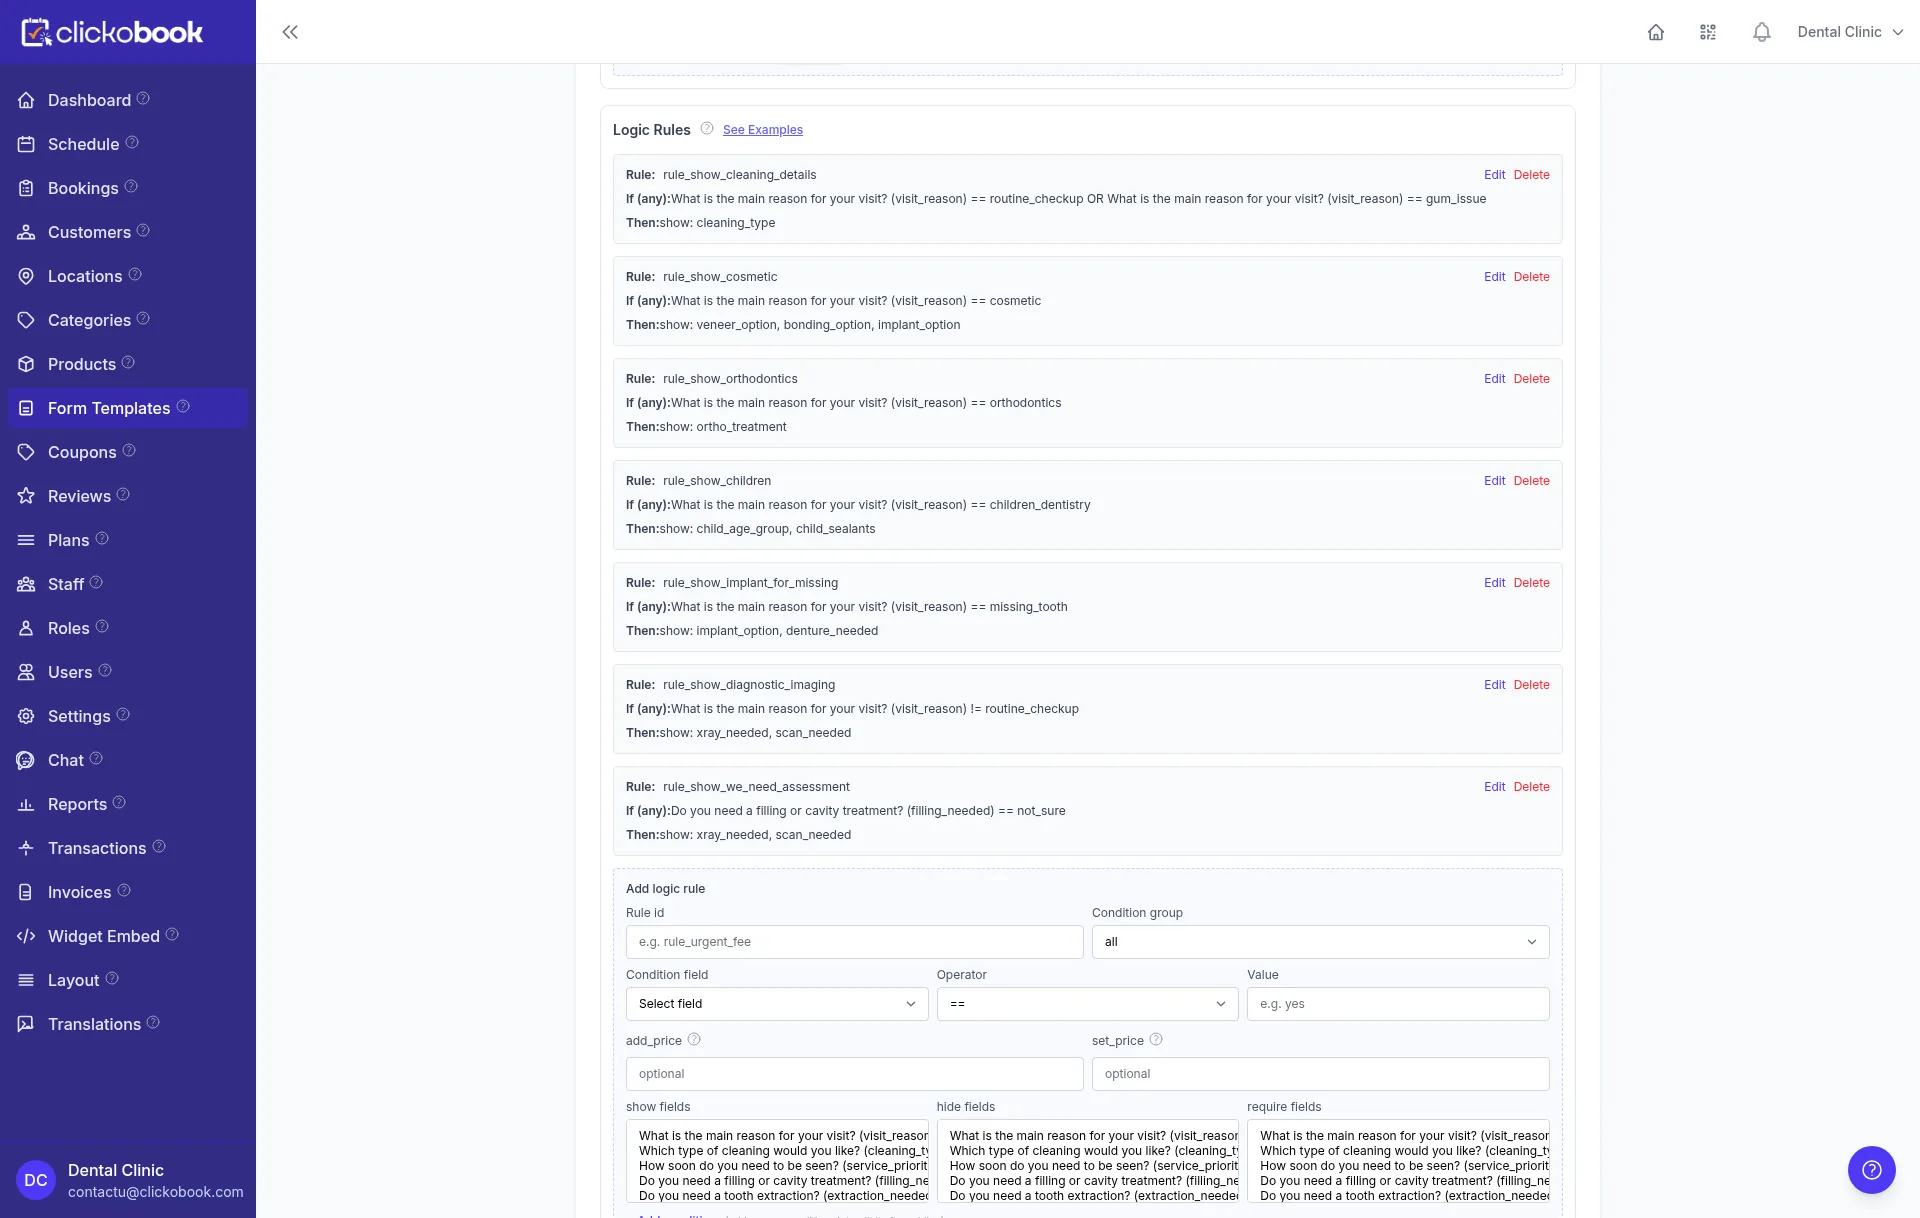Click the clickobook logo
1920x1218 pixels.
112,32
